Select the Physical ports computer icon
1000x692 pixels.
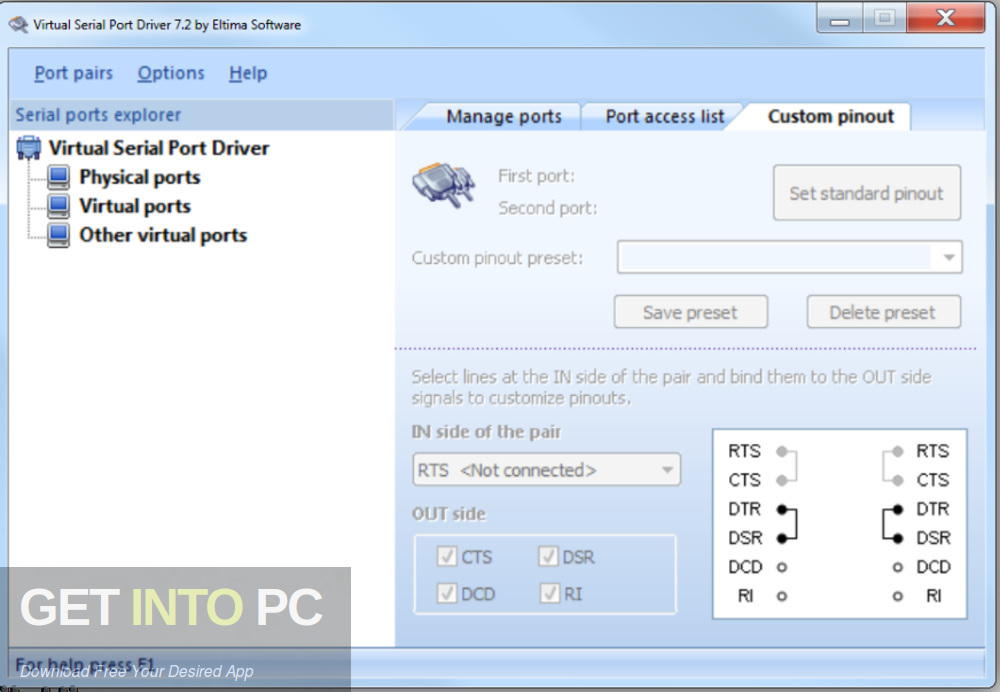point(58,177)
